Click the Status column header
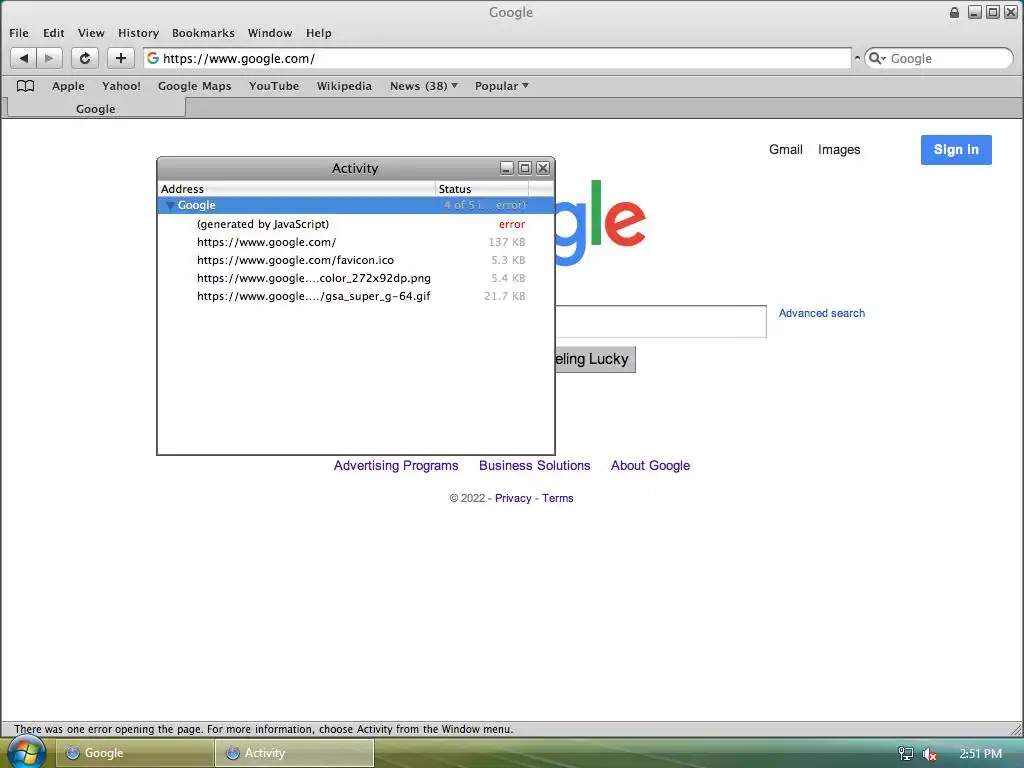1024x768 pixels. [x=482, y=189]
